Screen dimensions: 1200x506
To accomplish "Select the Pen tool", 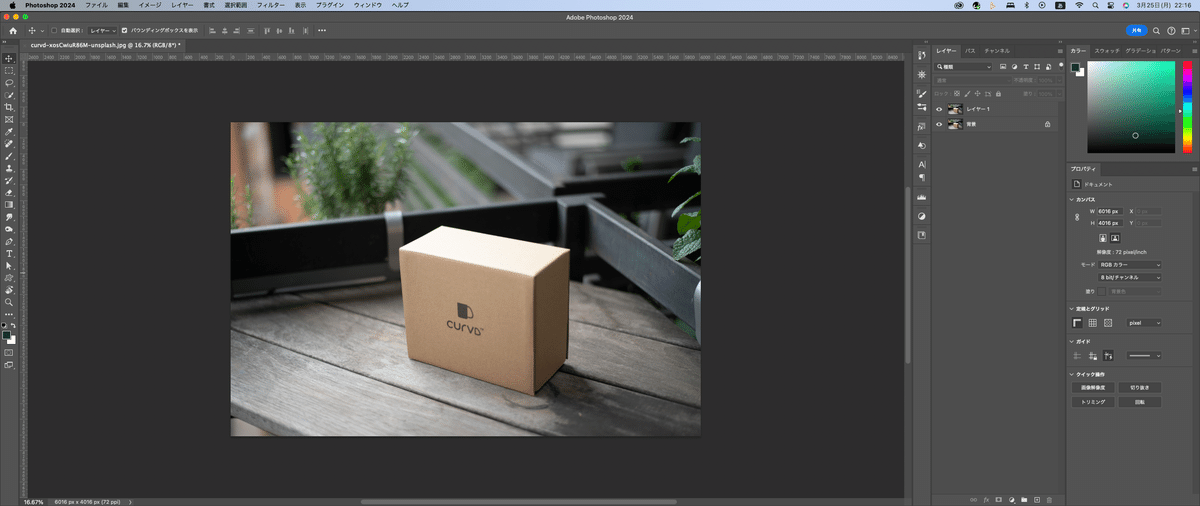I will (9, 241).
